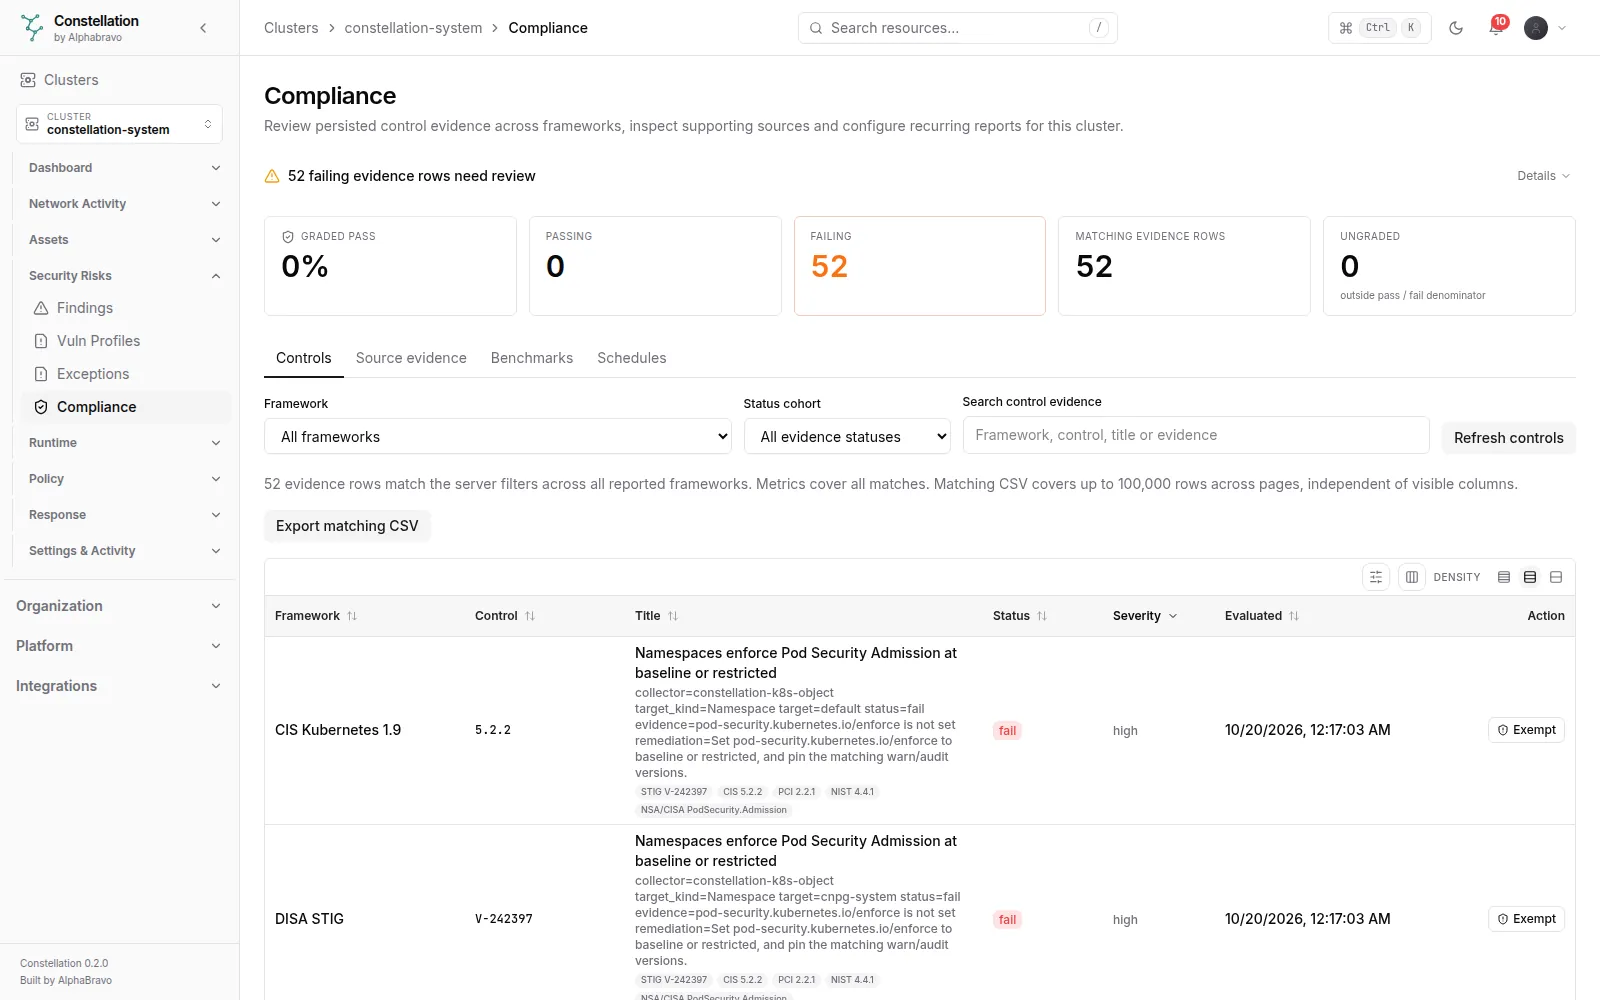Expand the Network Activity section
Screen dimensions: 1600x1000
[x=125, y=204]
